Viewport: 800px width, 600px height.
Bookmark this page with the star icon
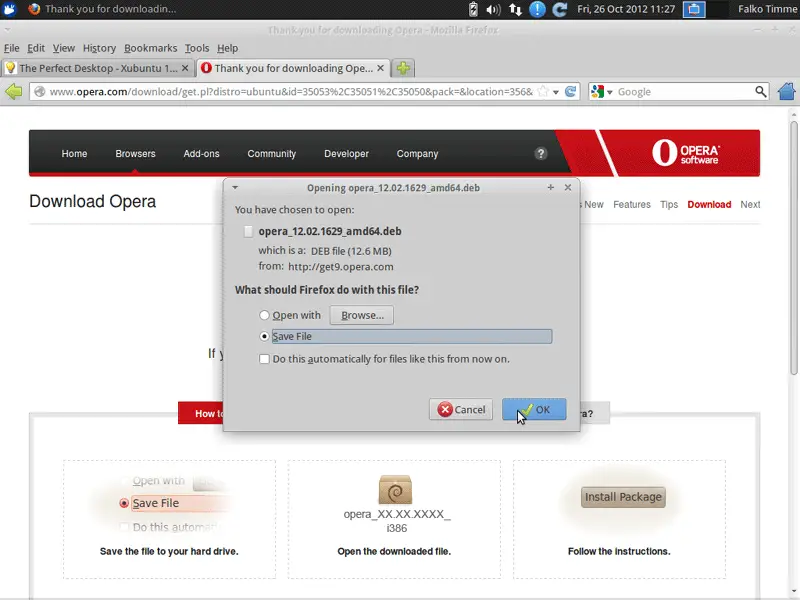pyautogui.click(x=543, y=92)
